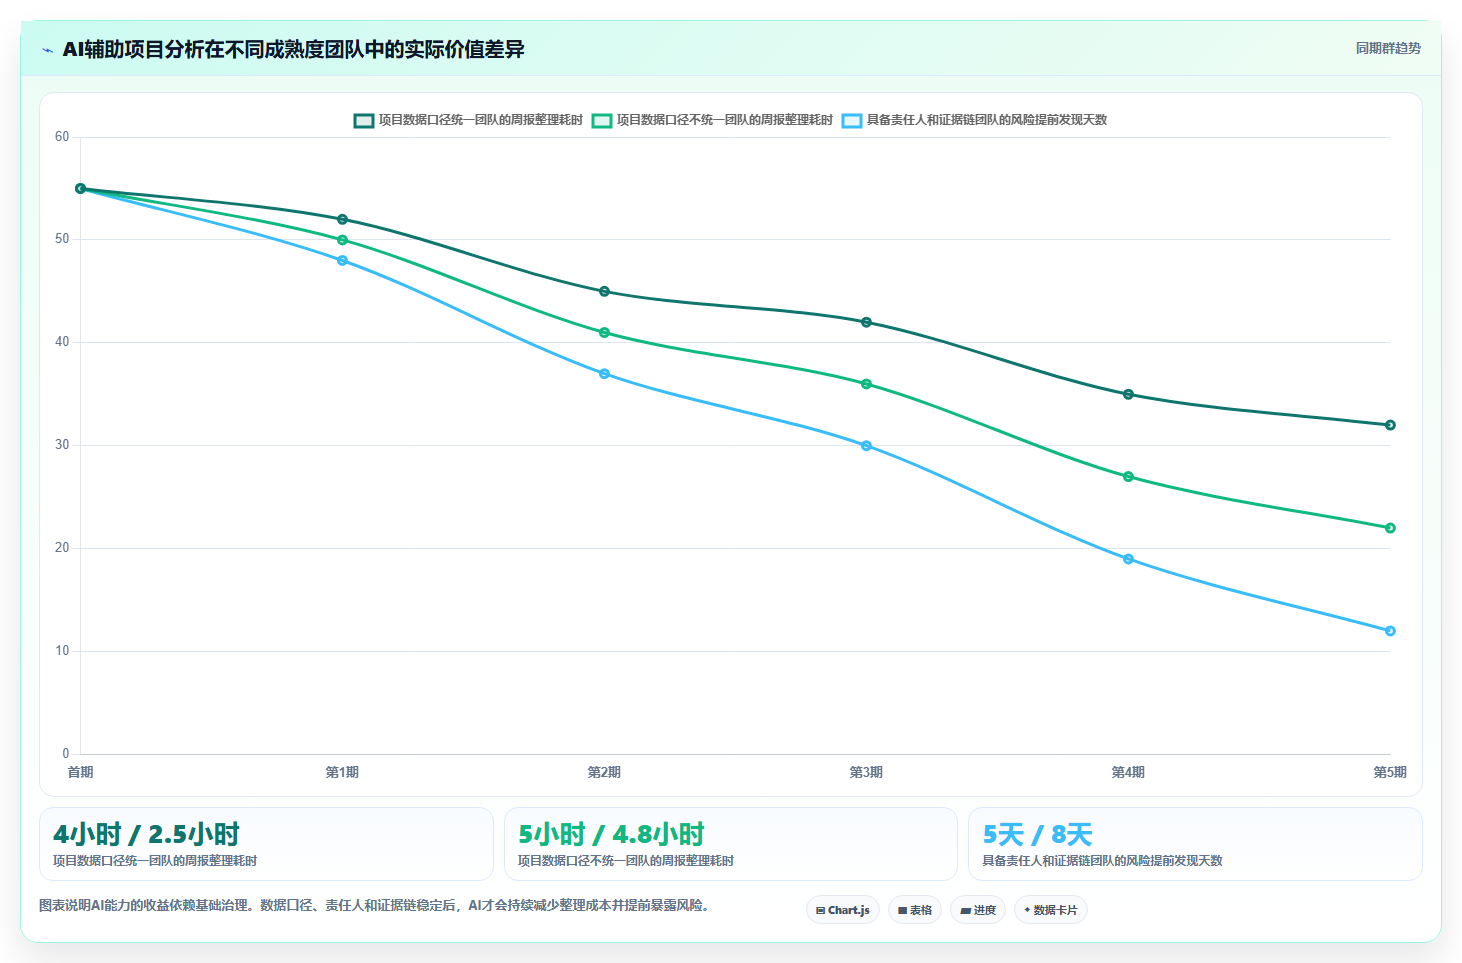Click blue data point 30 at 第3期
Screen dimensions: 1462x963
[867, 445]
